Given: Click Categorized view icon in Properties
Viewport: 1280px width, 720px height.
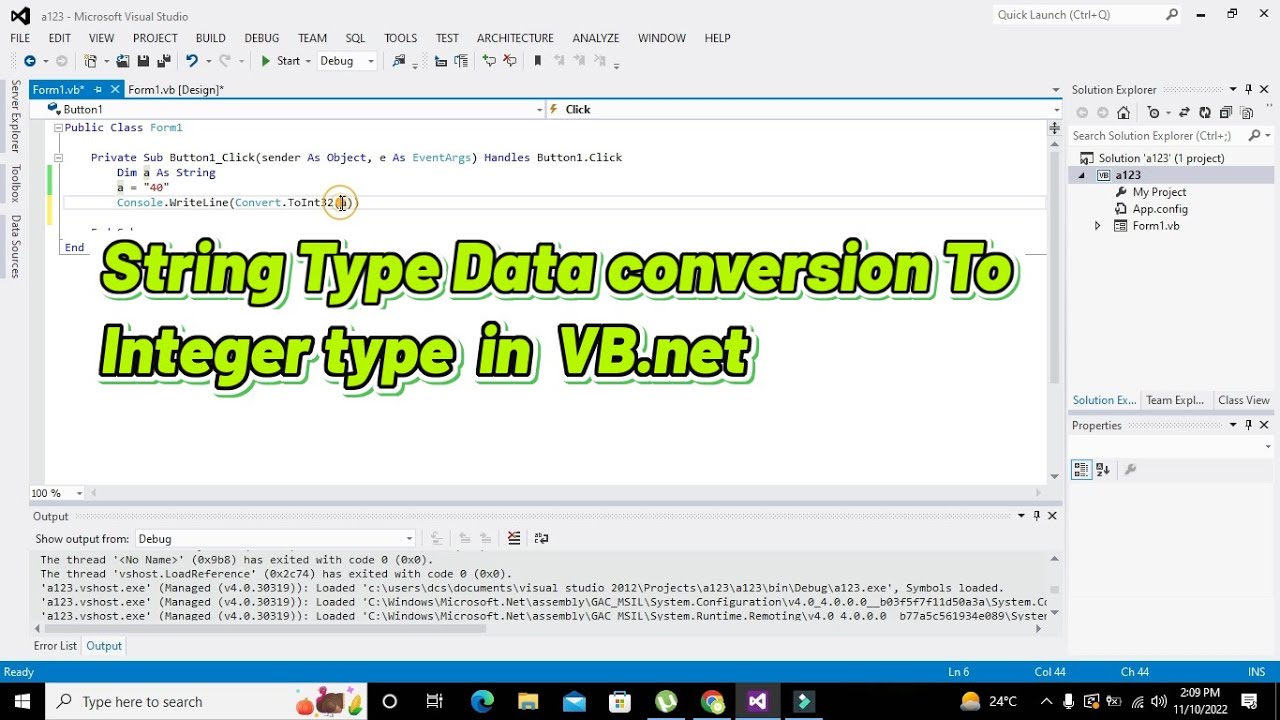Looking at the screenshot, I should point(1081,470).
